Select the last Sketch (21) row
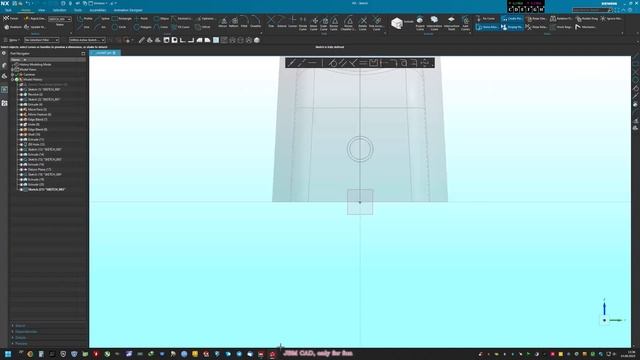640x360 pixels. (x=47, y=189)
